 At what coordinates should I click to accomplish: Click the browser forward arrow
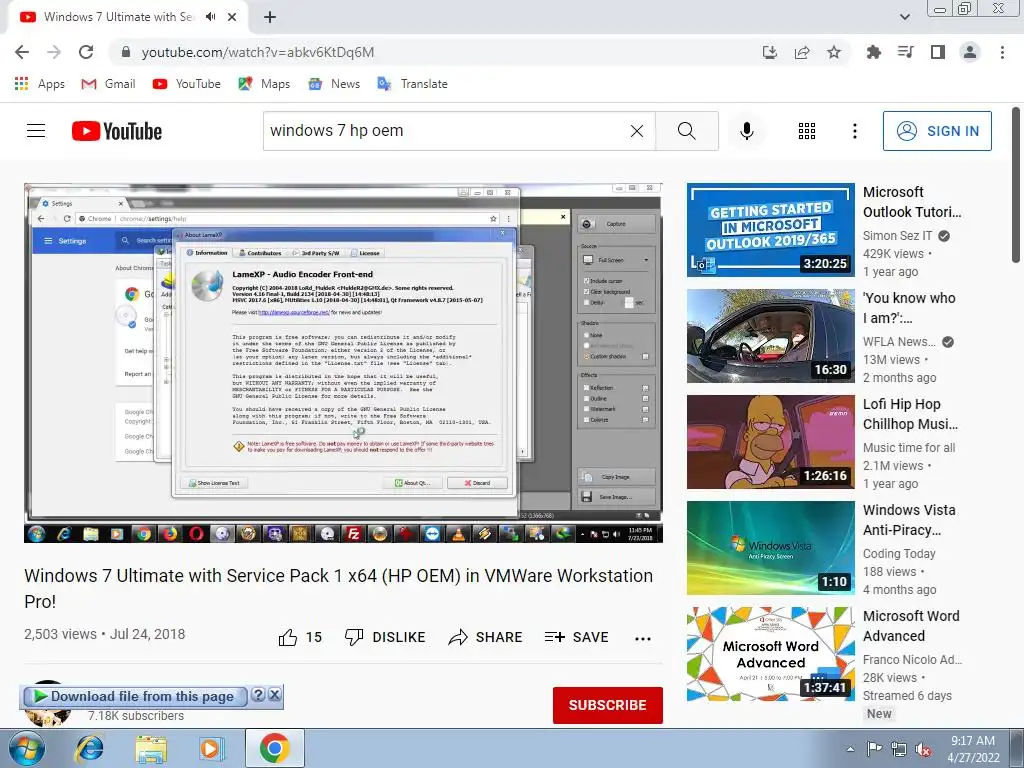point(54,52)
